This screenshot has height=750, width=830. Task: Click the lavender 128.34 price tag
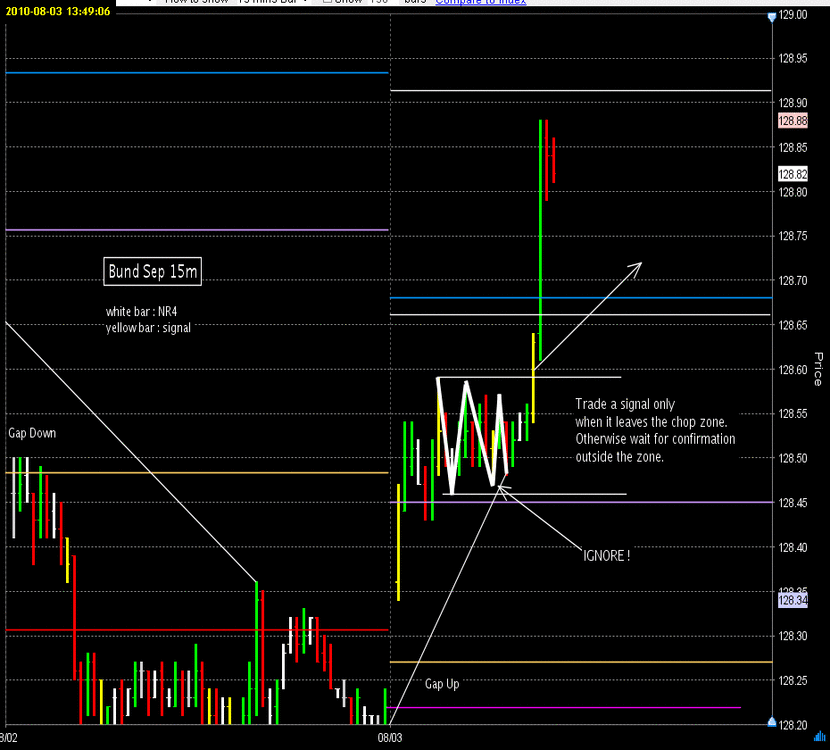793,600
